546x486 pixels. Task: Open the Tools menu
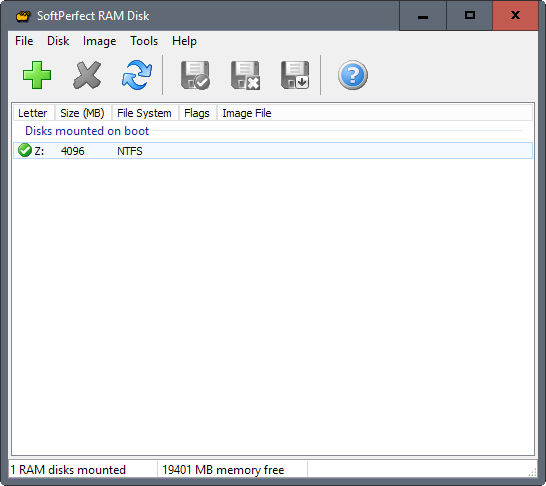click(x=144, y=41)
